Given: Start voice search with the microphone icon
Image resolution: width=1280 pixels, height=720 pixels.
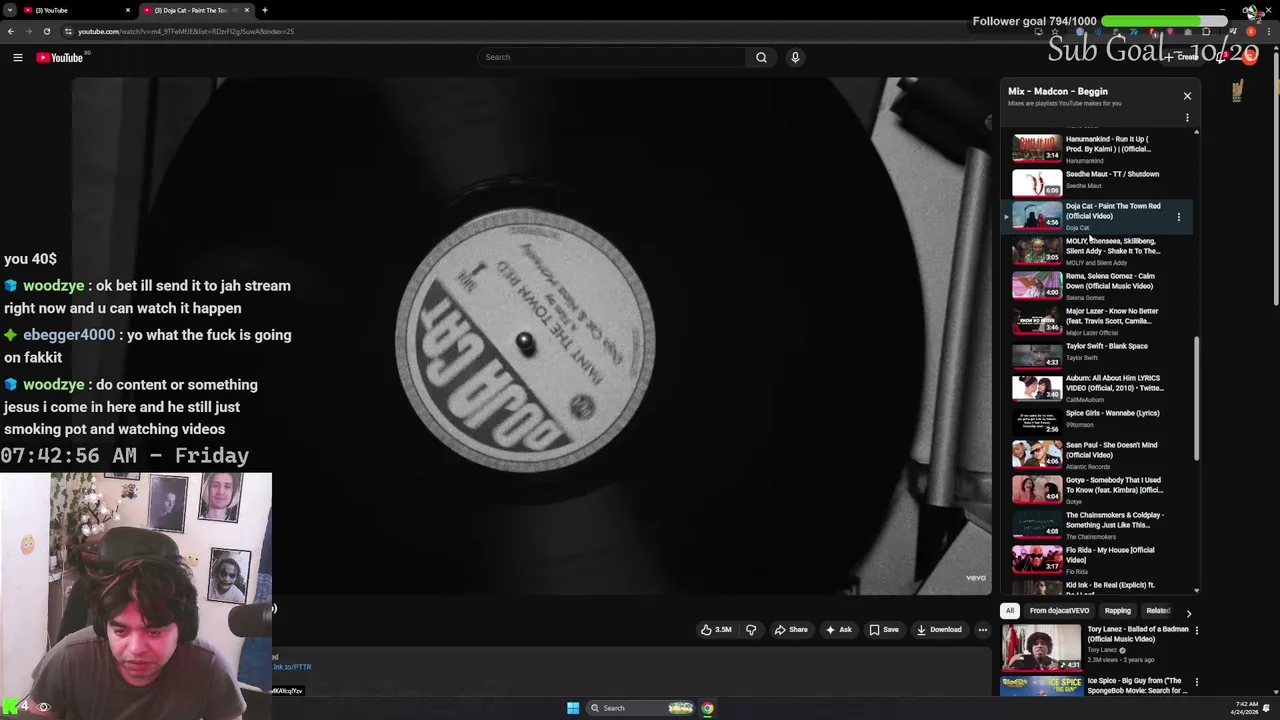Looking at the screenshot, I should 795,58.
